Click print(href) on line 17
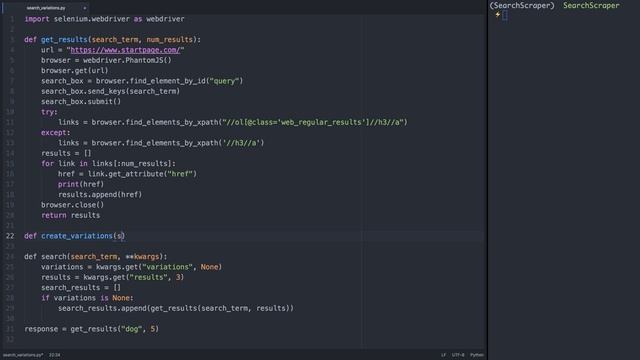Viewport: 640px width, 360px height. pyautogui.click(x=81, y=184)
